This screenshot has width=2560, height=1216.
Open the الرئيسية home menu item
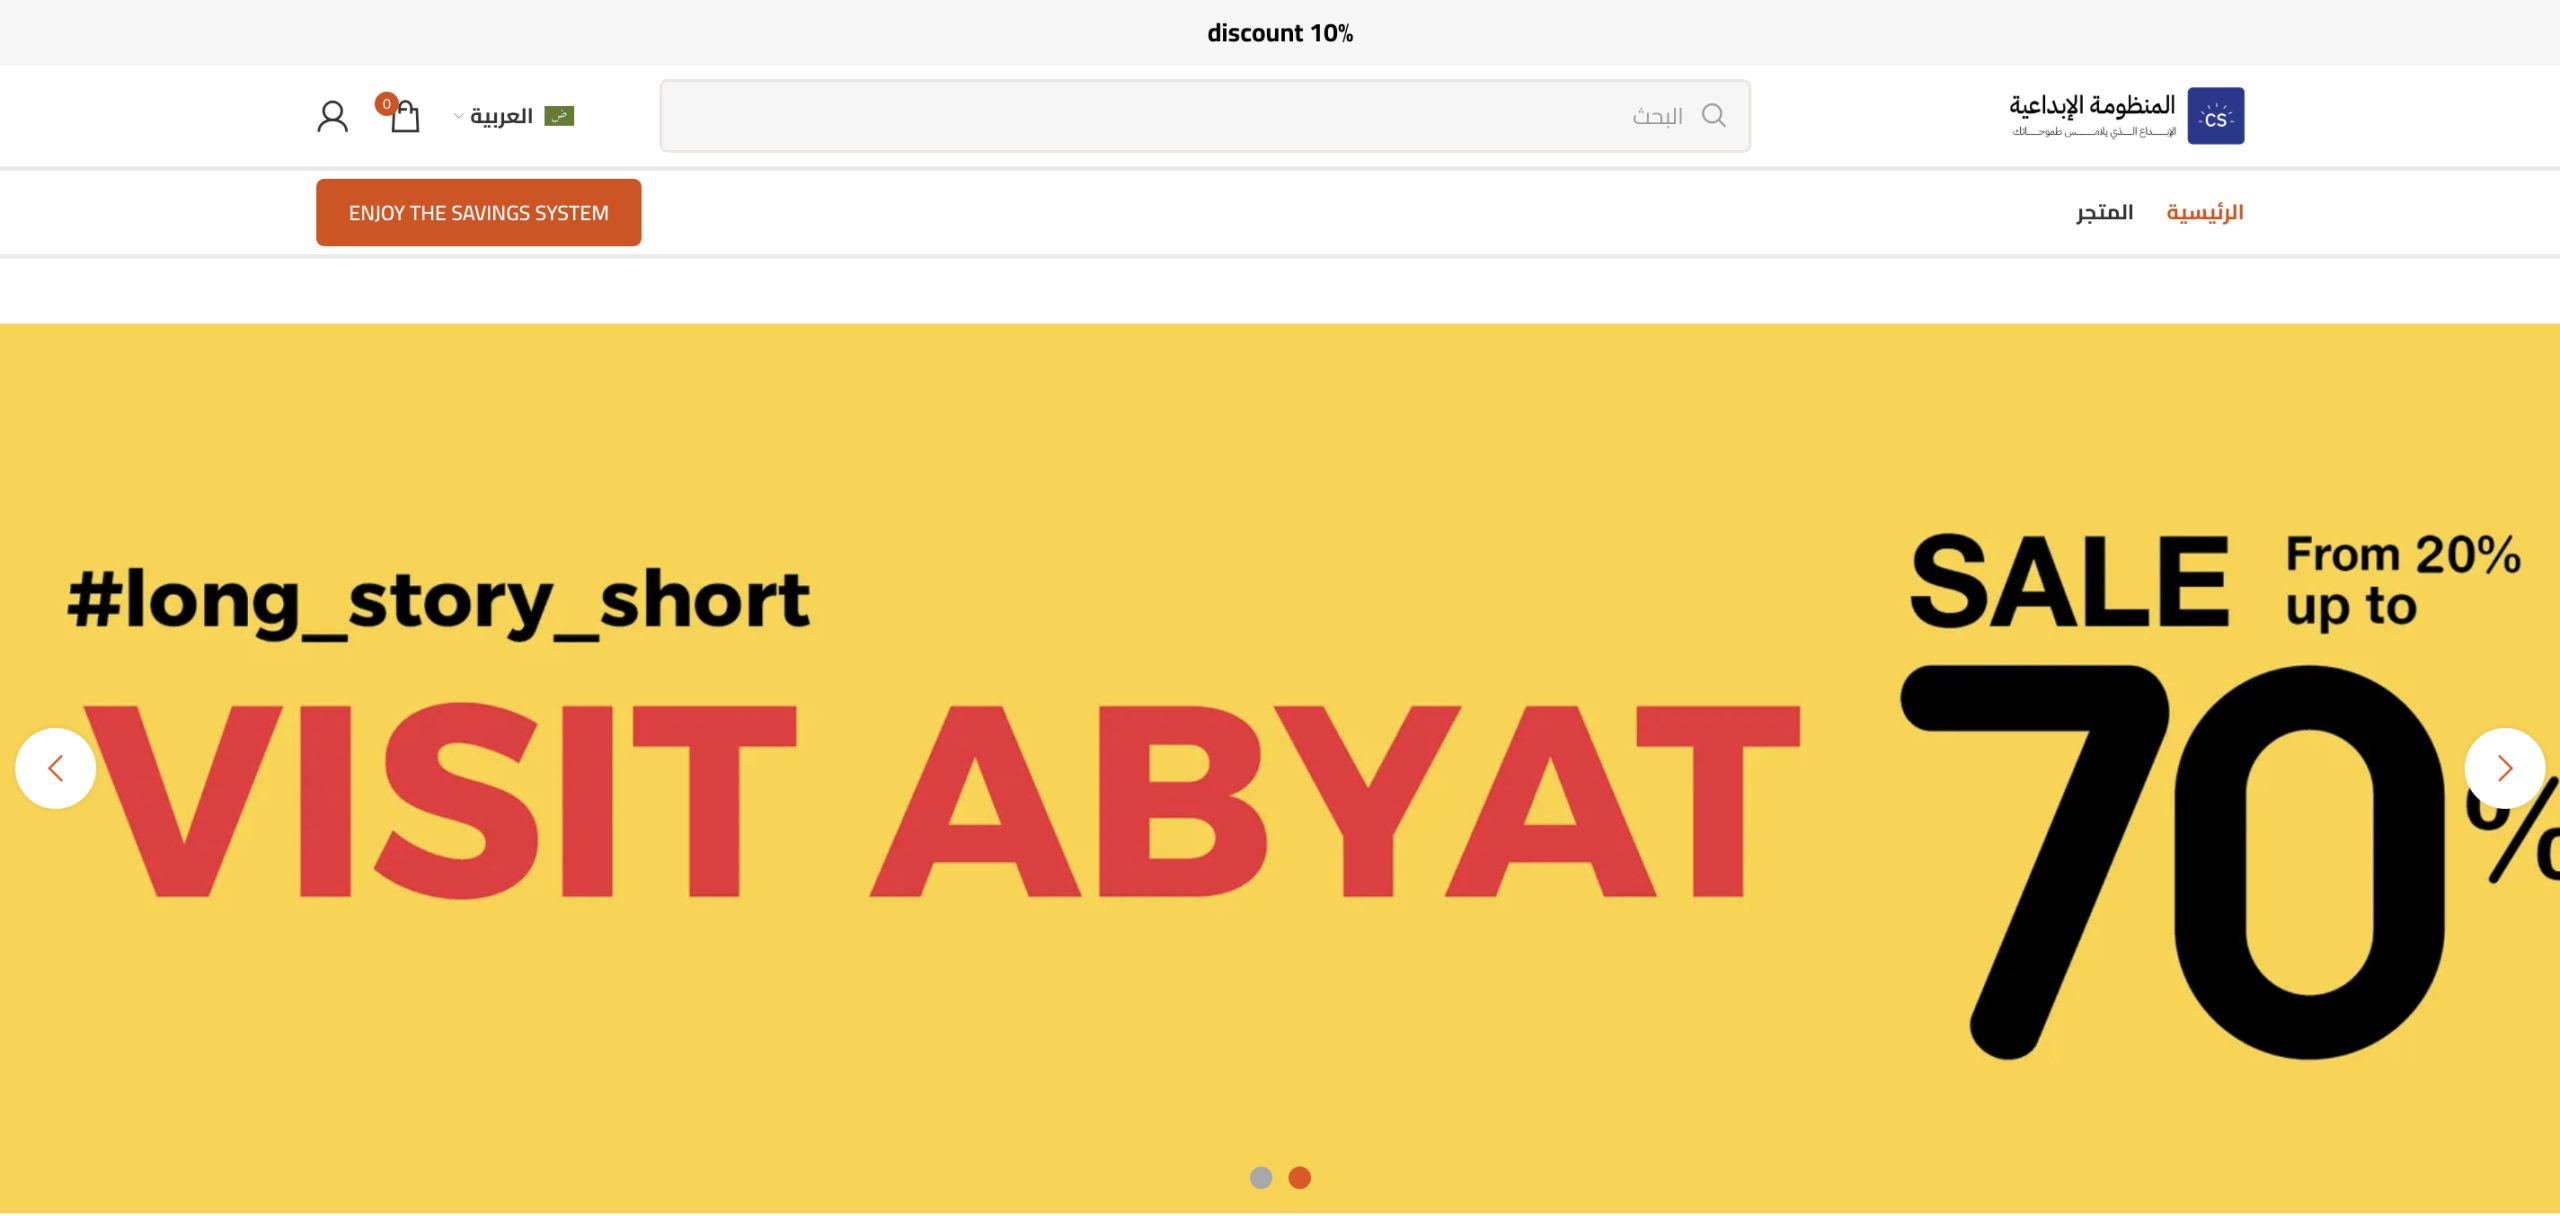click(x=2204, y=212)
